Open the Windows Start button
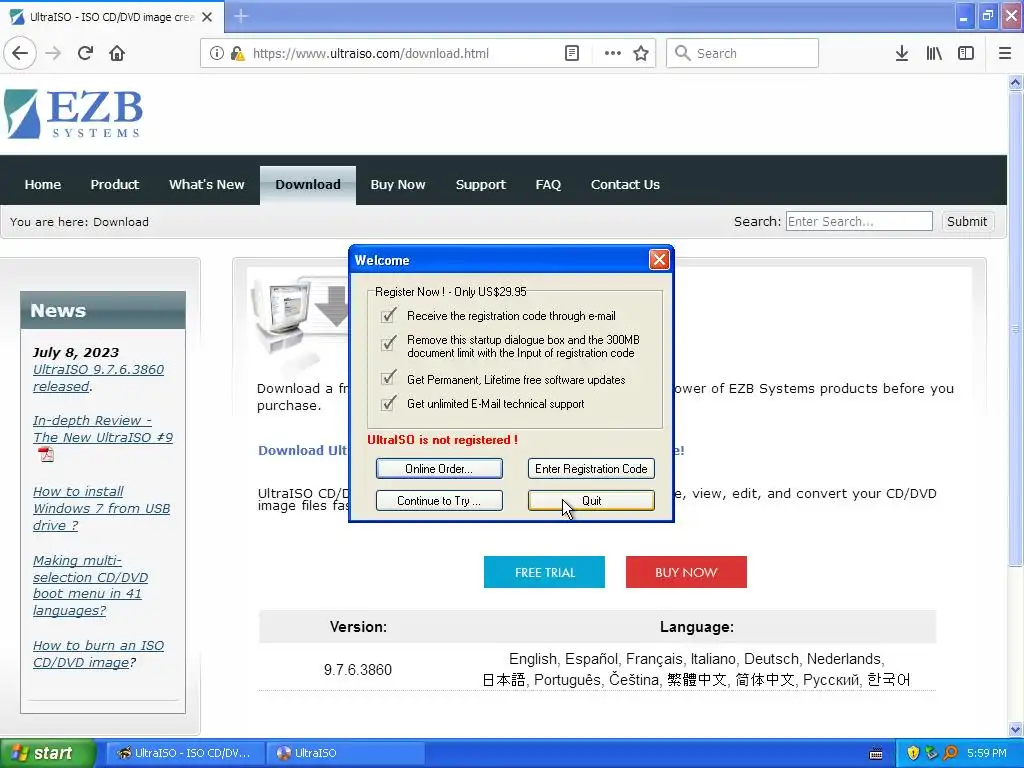Screen dimensions: 1024x768 click(47, 753)
